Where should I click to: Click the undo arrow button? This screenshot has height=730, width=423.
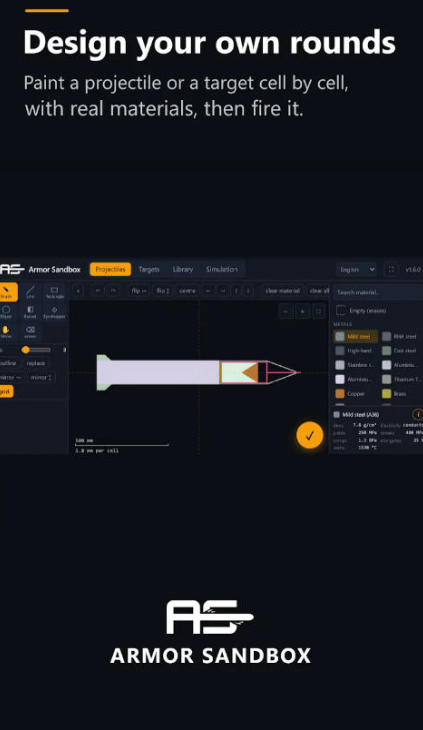pyautogui.click(x=98, y=291)
